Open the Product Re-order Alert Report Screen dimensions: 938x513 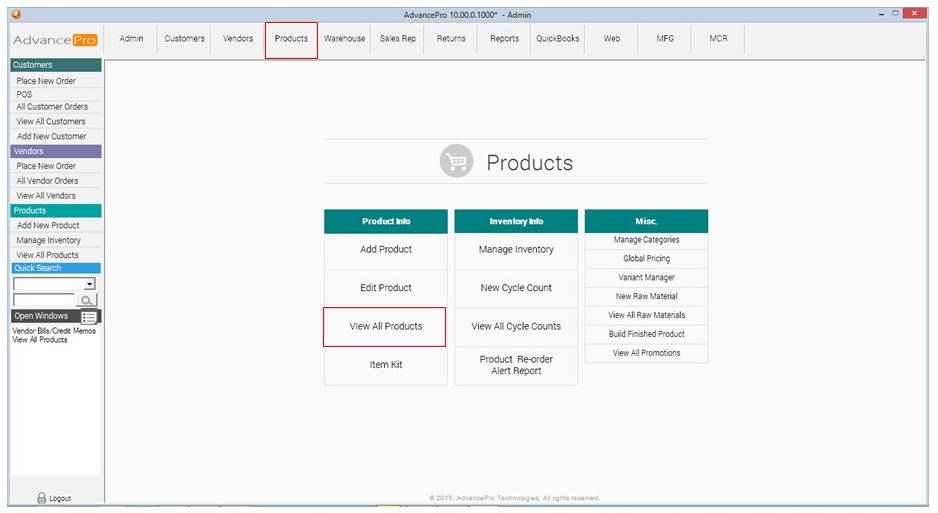click(516, 365)
